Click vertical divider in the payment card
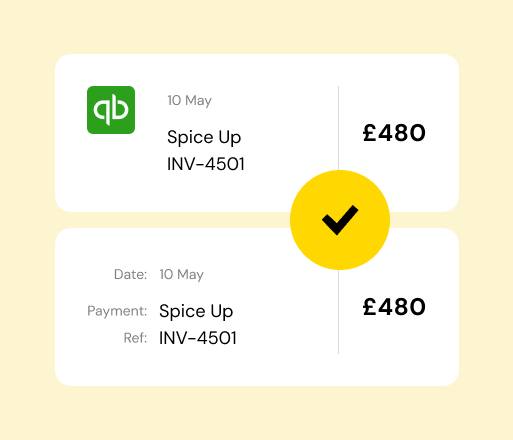 339,312
